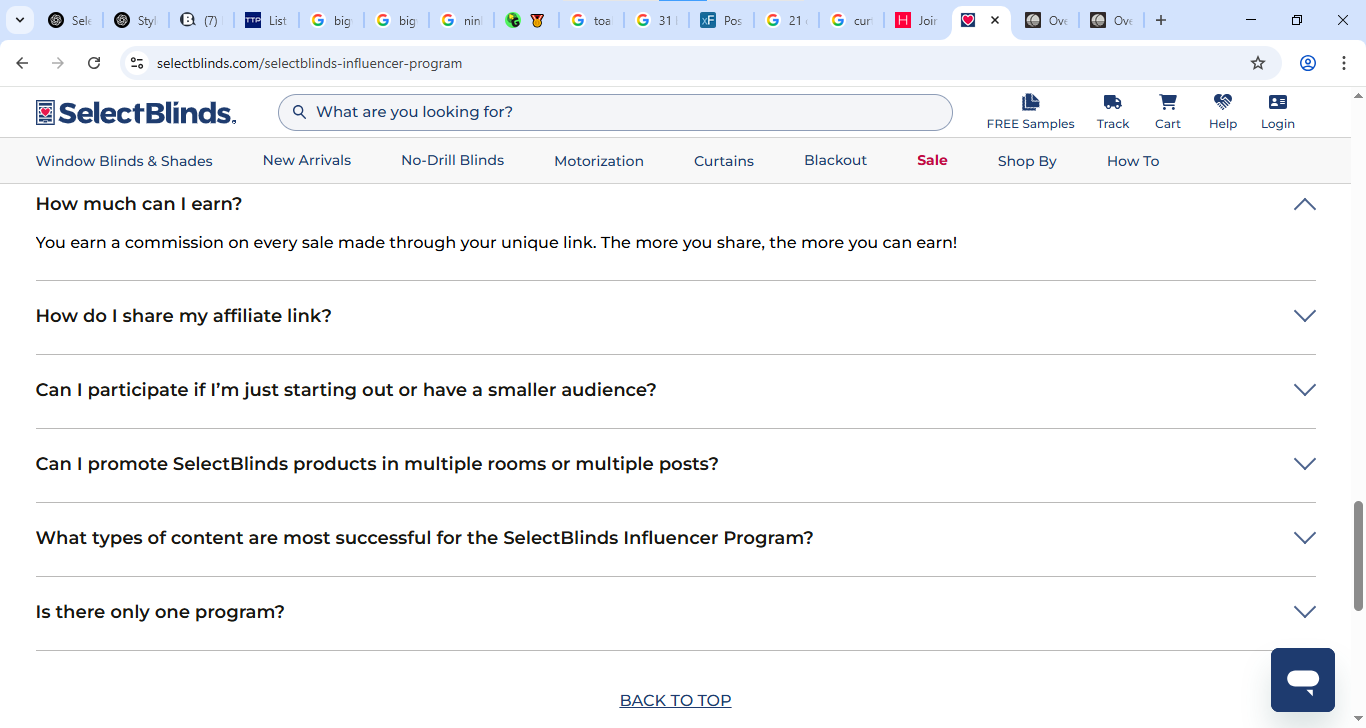1366x728 pixels.
Task: Expand 'Is there only one program?'
Action: [x=1304, y=612]
